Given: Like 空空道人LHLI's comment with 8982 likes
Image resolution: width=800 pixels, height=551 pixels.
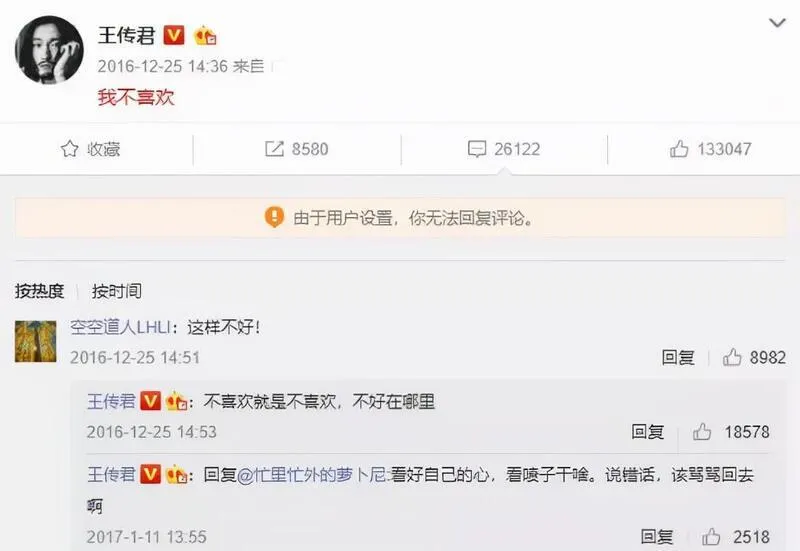Looking at the screenshot, I should pos(732,357).
